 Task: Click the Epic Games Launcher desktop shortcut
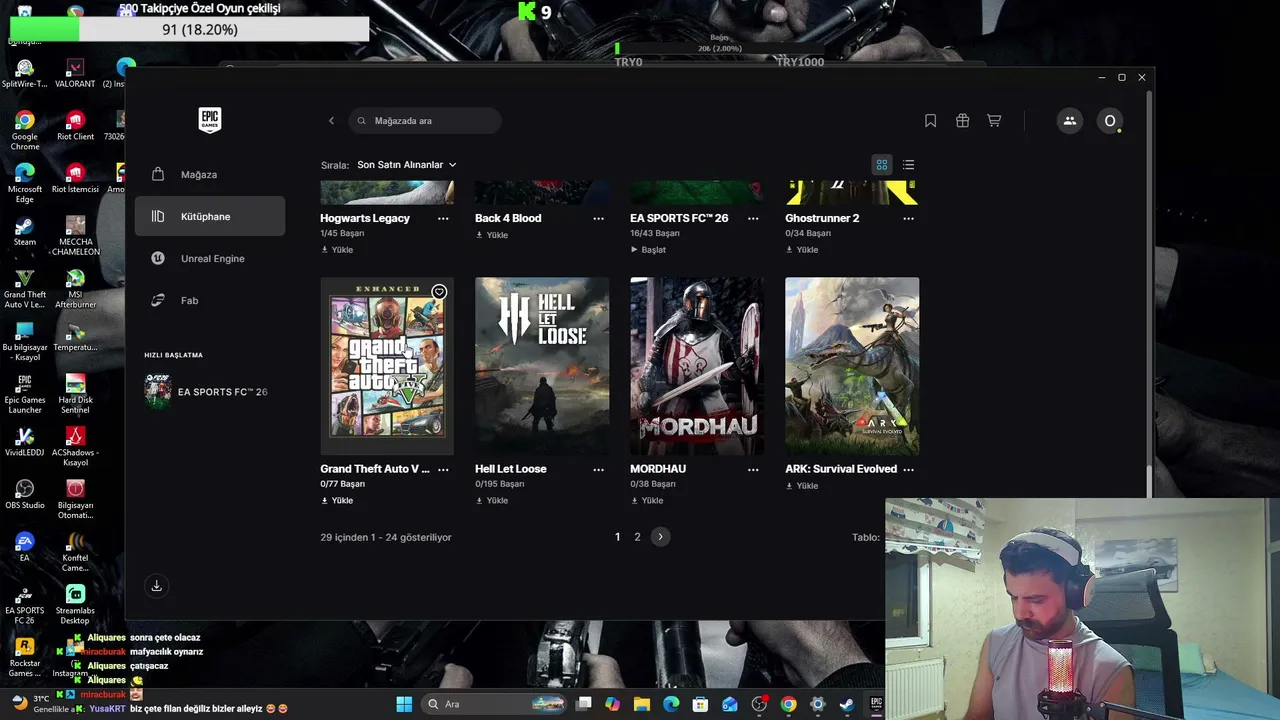tap(25, 394)
